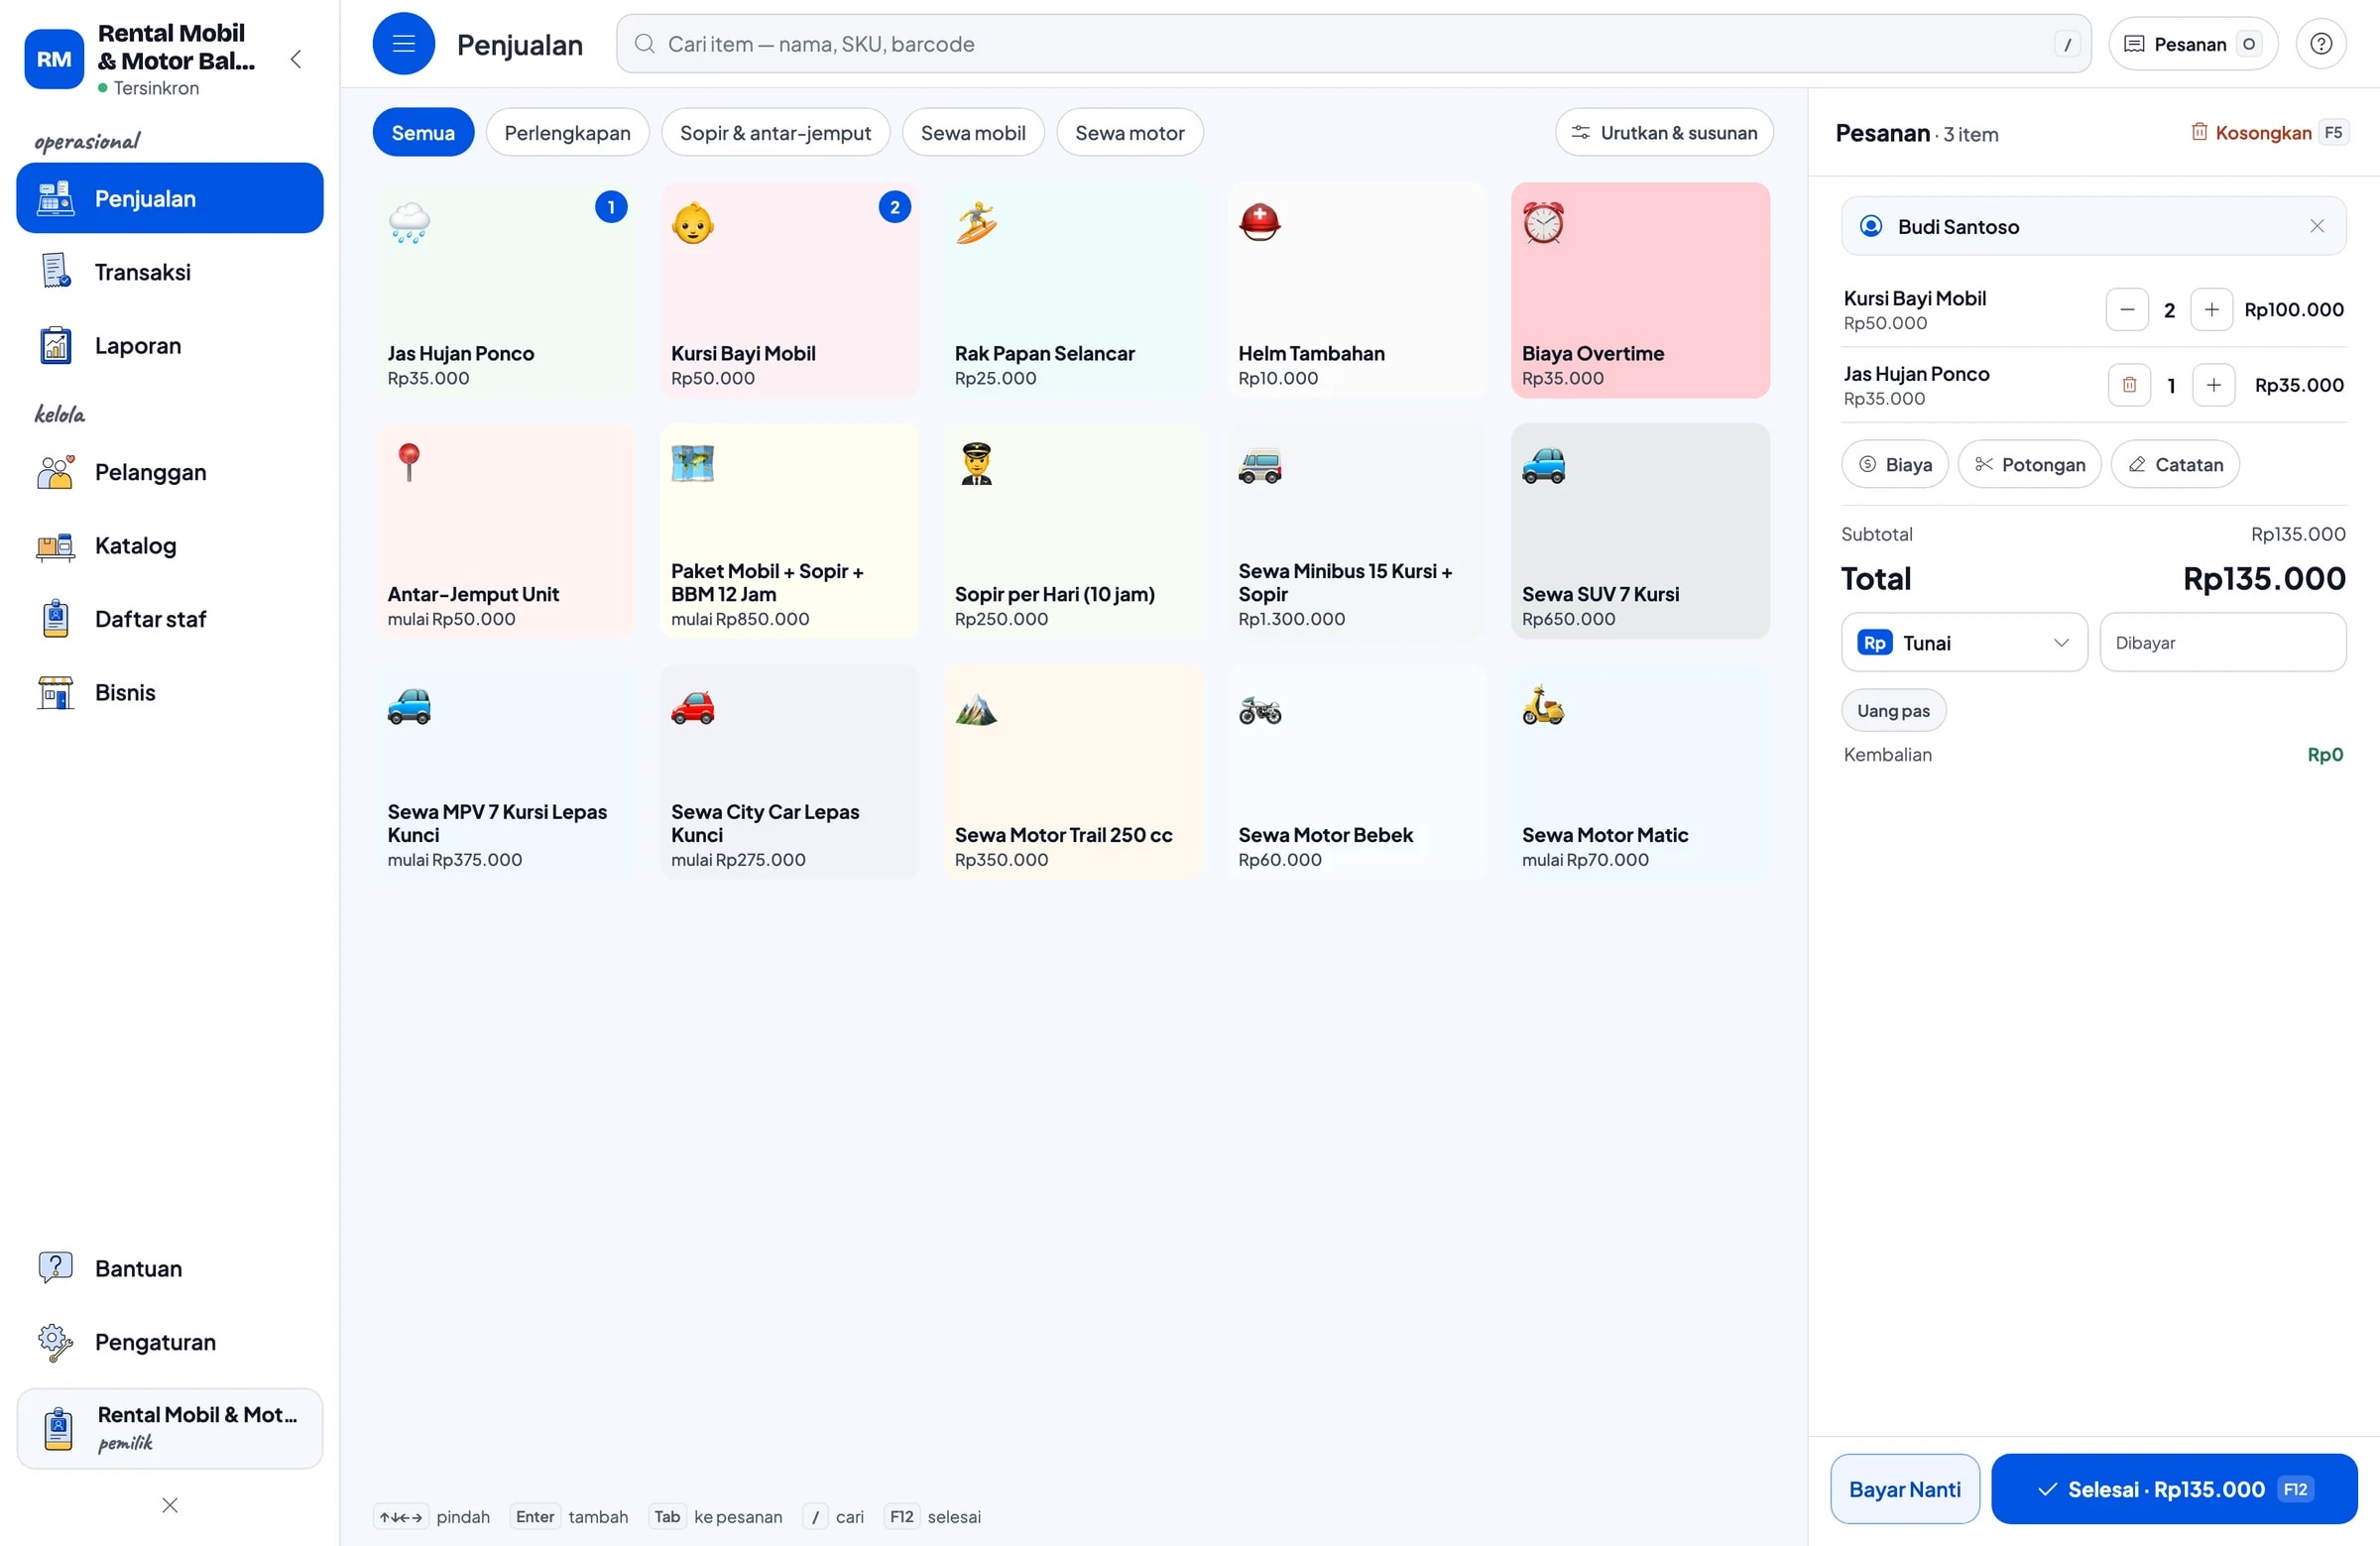Add Sewa Motor Matic item
The image size is (2380, 1546).
1640,772
